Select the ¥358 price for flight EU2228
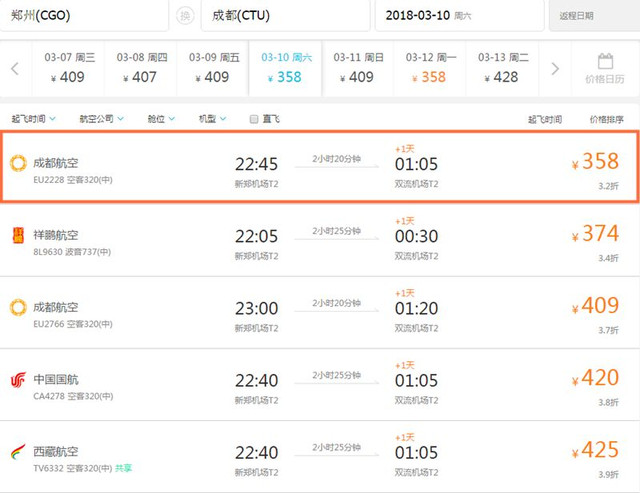The height and width of the screenshot is (493, 640). coord(596,161)
